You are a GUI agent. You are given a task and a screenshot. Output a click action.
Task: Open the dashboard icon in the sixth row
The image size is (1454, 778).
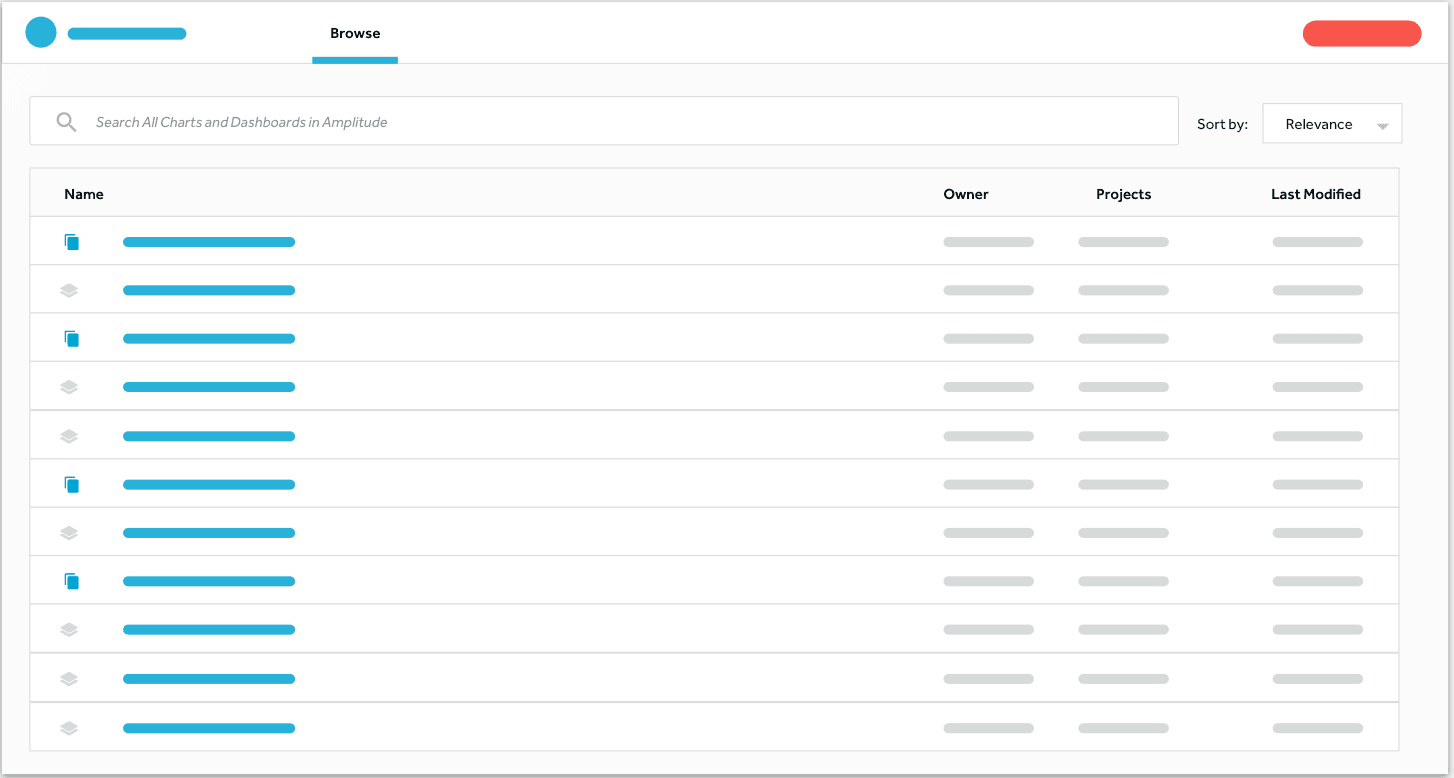click(70, 484)
